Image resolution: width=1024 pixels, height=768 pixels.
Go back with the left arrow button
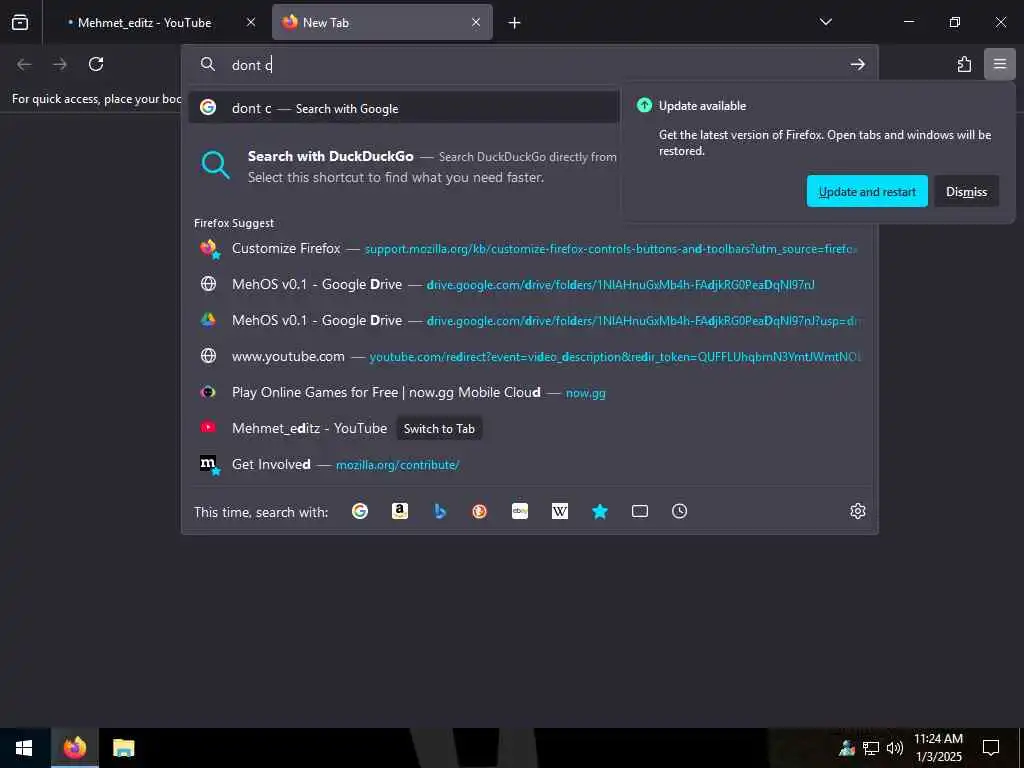pos(24,64)
